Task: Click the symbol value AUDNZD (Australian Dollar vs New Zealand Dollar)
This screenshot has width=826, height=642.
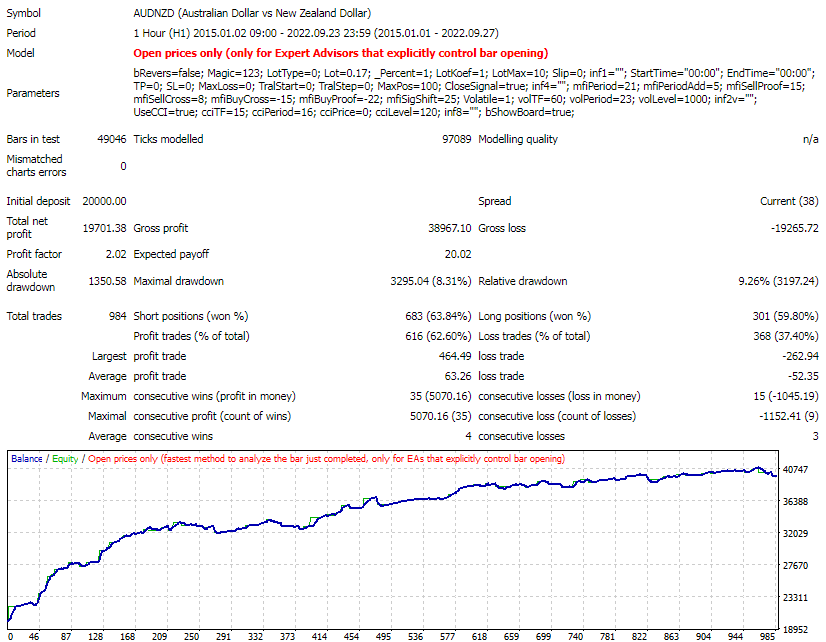Action: (252, 13)
